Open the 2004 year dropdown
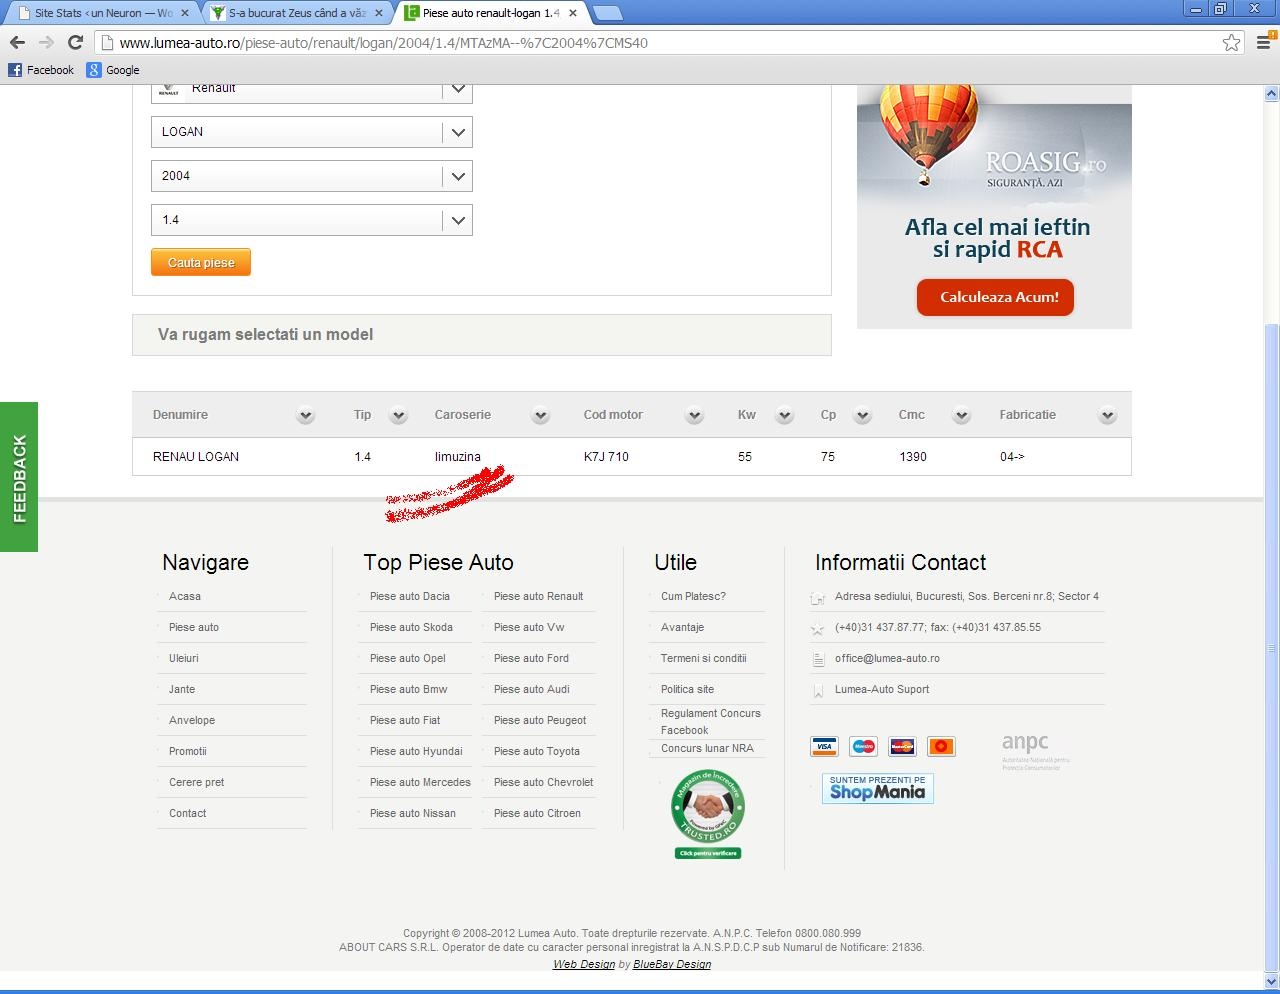Image resolution: width=1280 pixels, height=994 pixels. 312,176
